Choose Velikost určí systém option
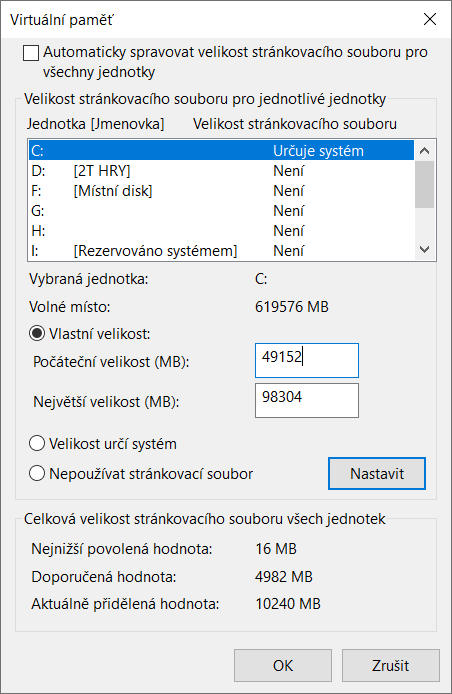 37,443
